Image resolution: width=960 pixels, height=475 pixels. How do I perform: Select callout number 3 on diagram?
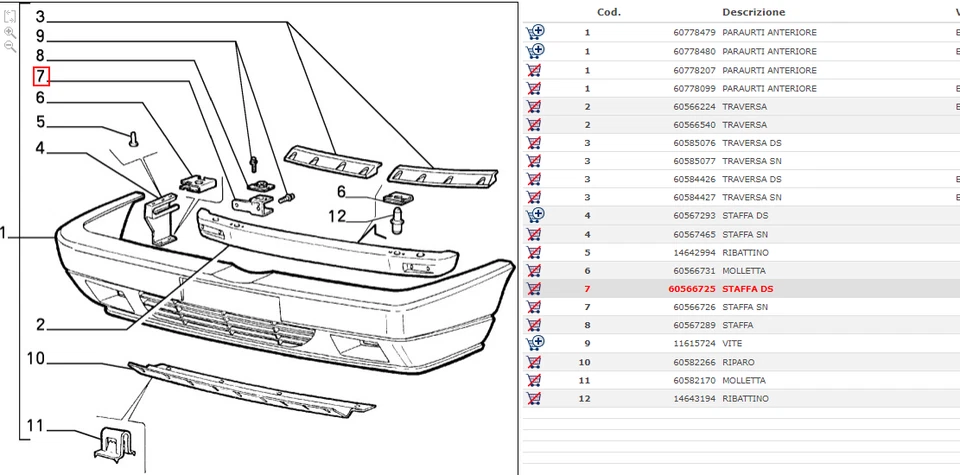click(40, 17)
